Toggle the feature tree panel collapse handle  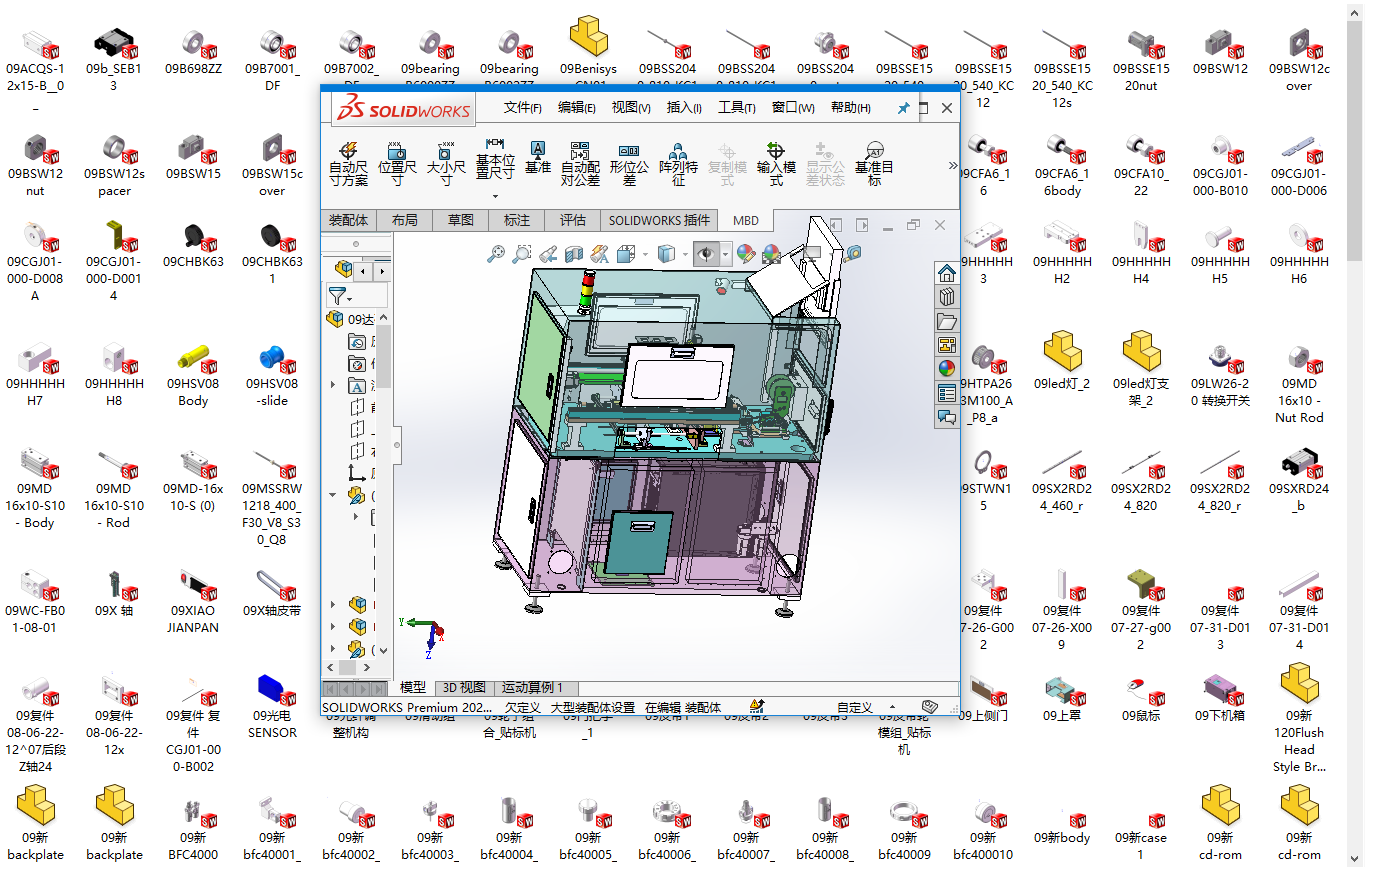click(x=397, y=445)
